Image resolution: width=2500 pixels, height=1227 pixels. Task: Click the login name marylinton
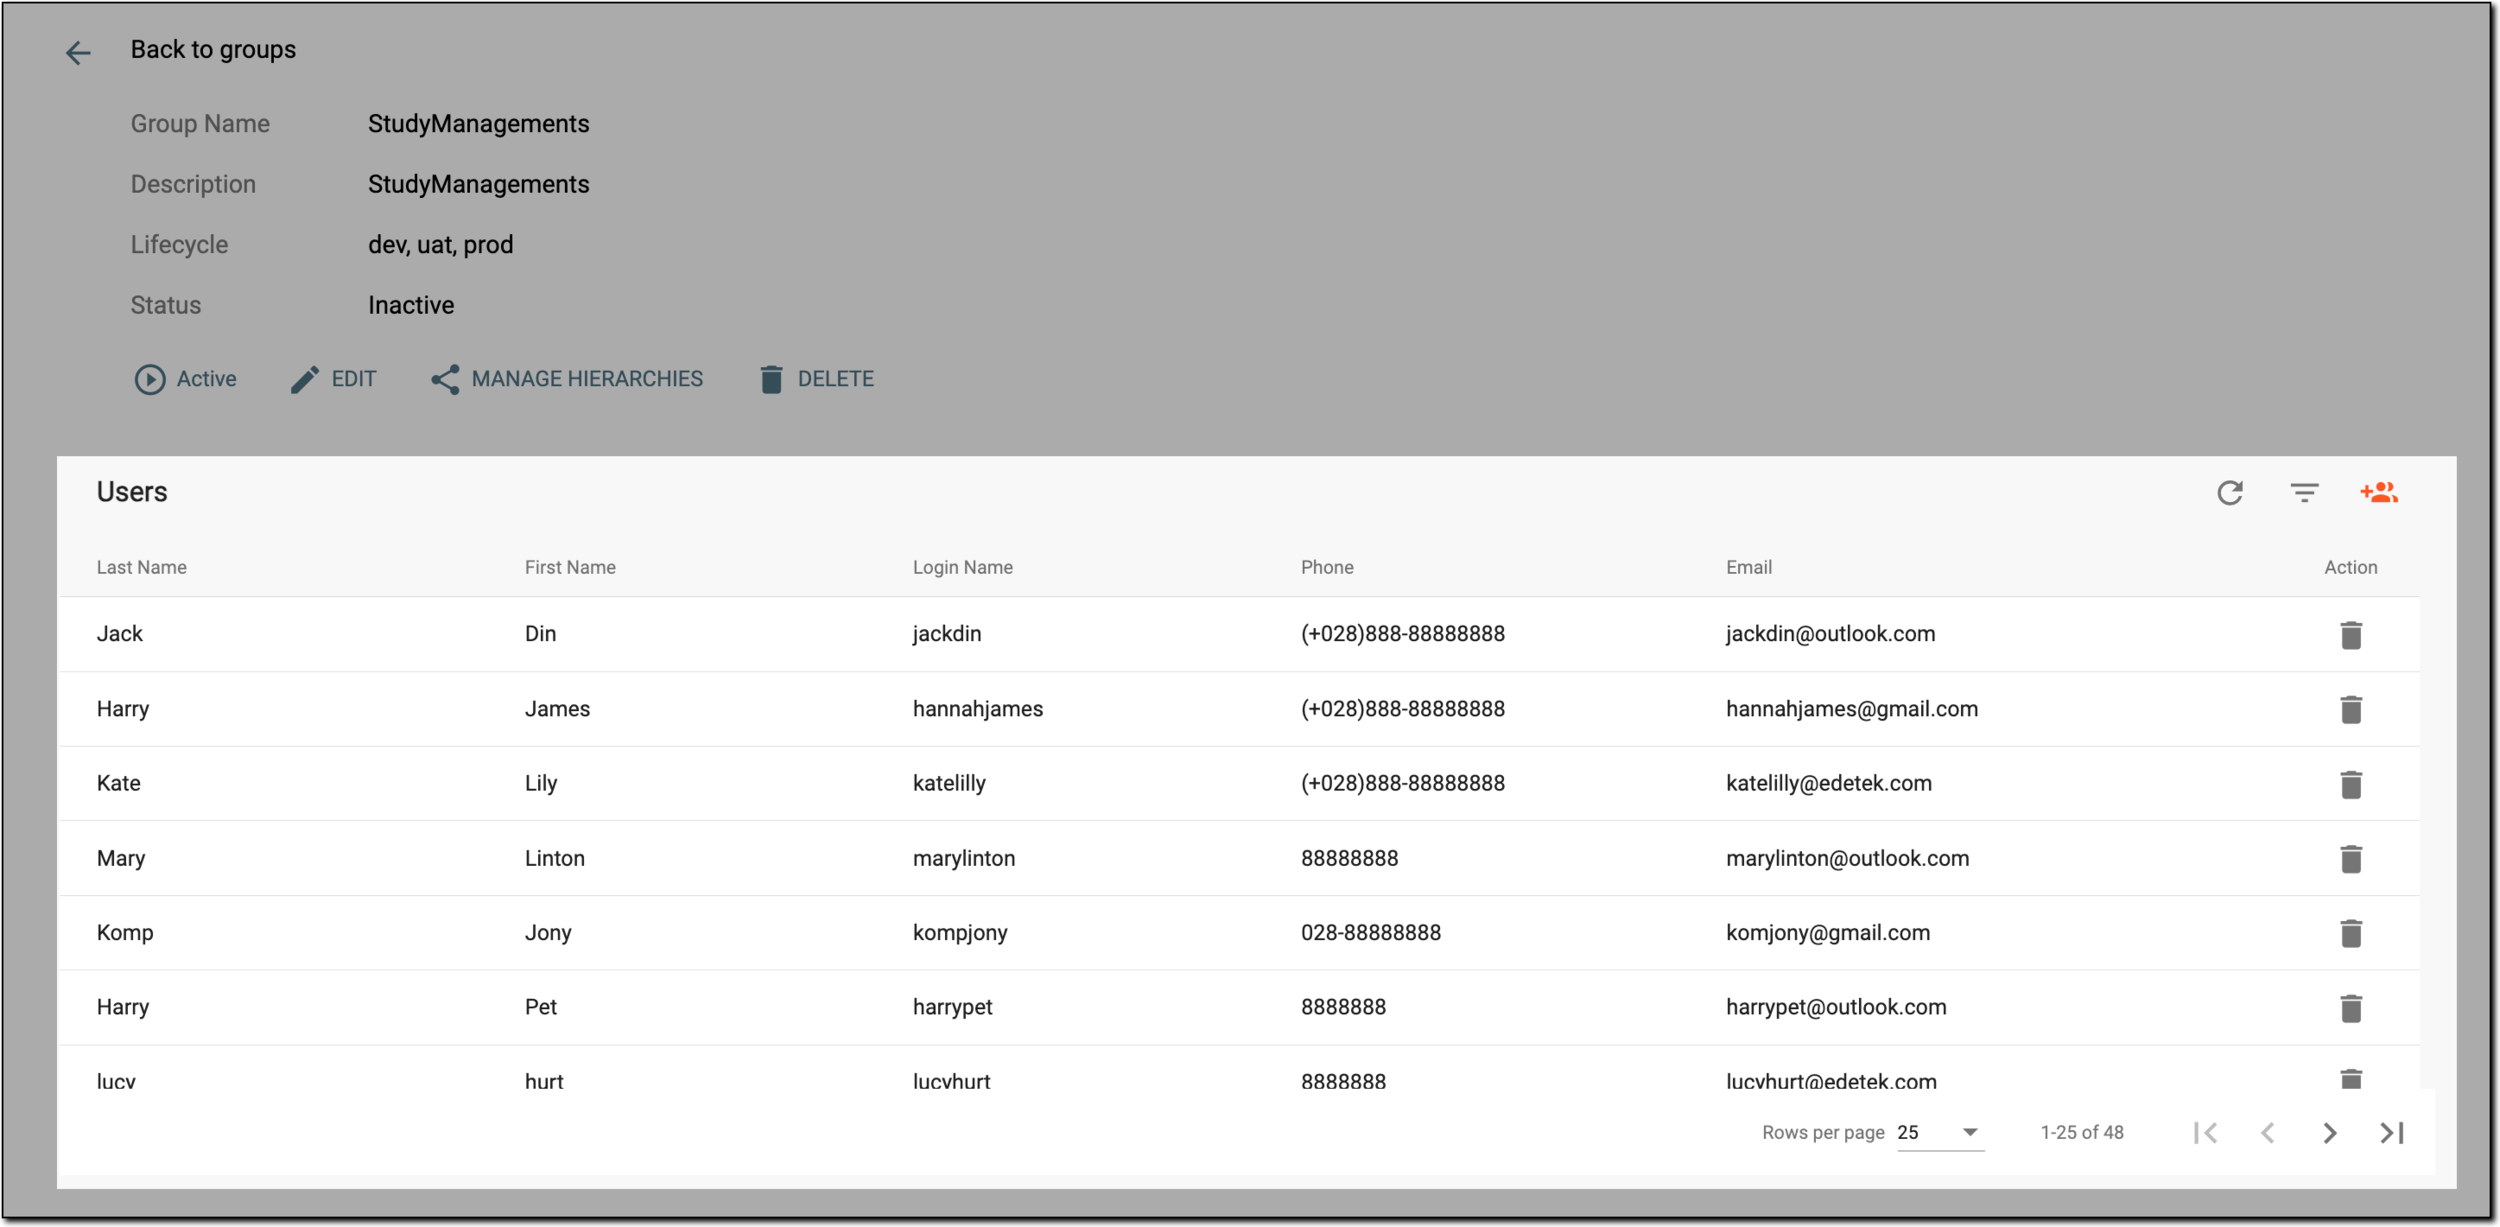coord(964,858)
